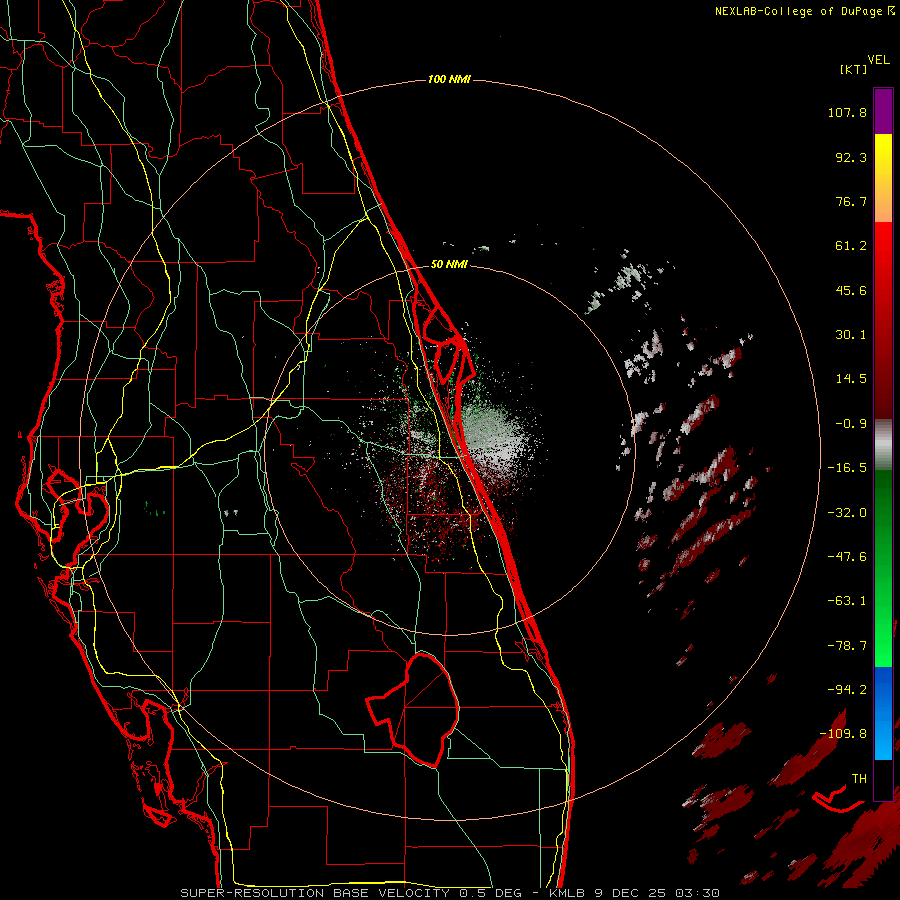
Task: Click the 100 NMI range ring label
Action: click(x=449, y=79)
